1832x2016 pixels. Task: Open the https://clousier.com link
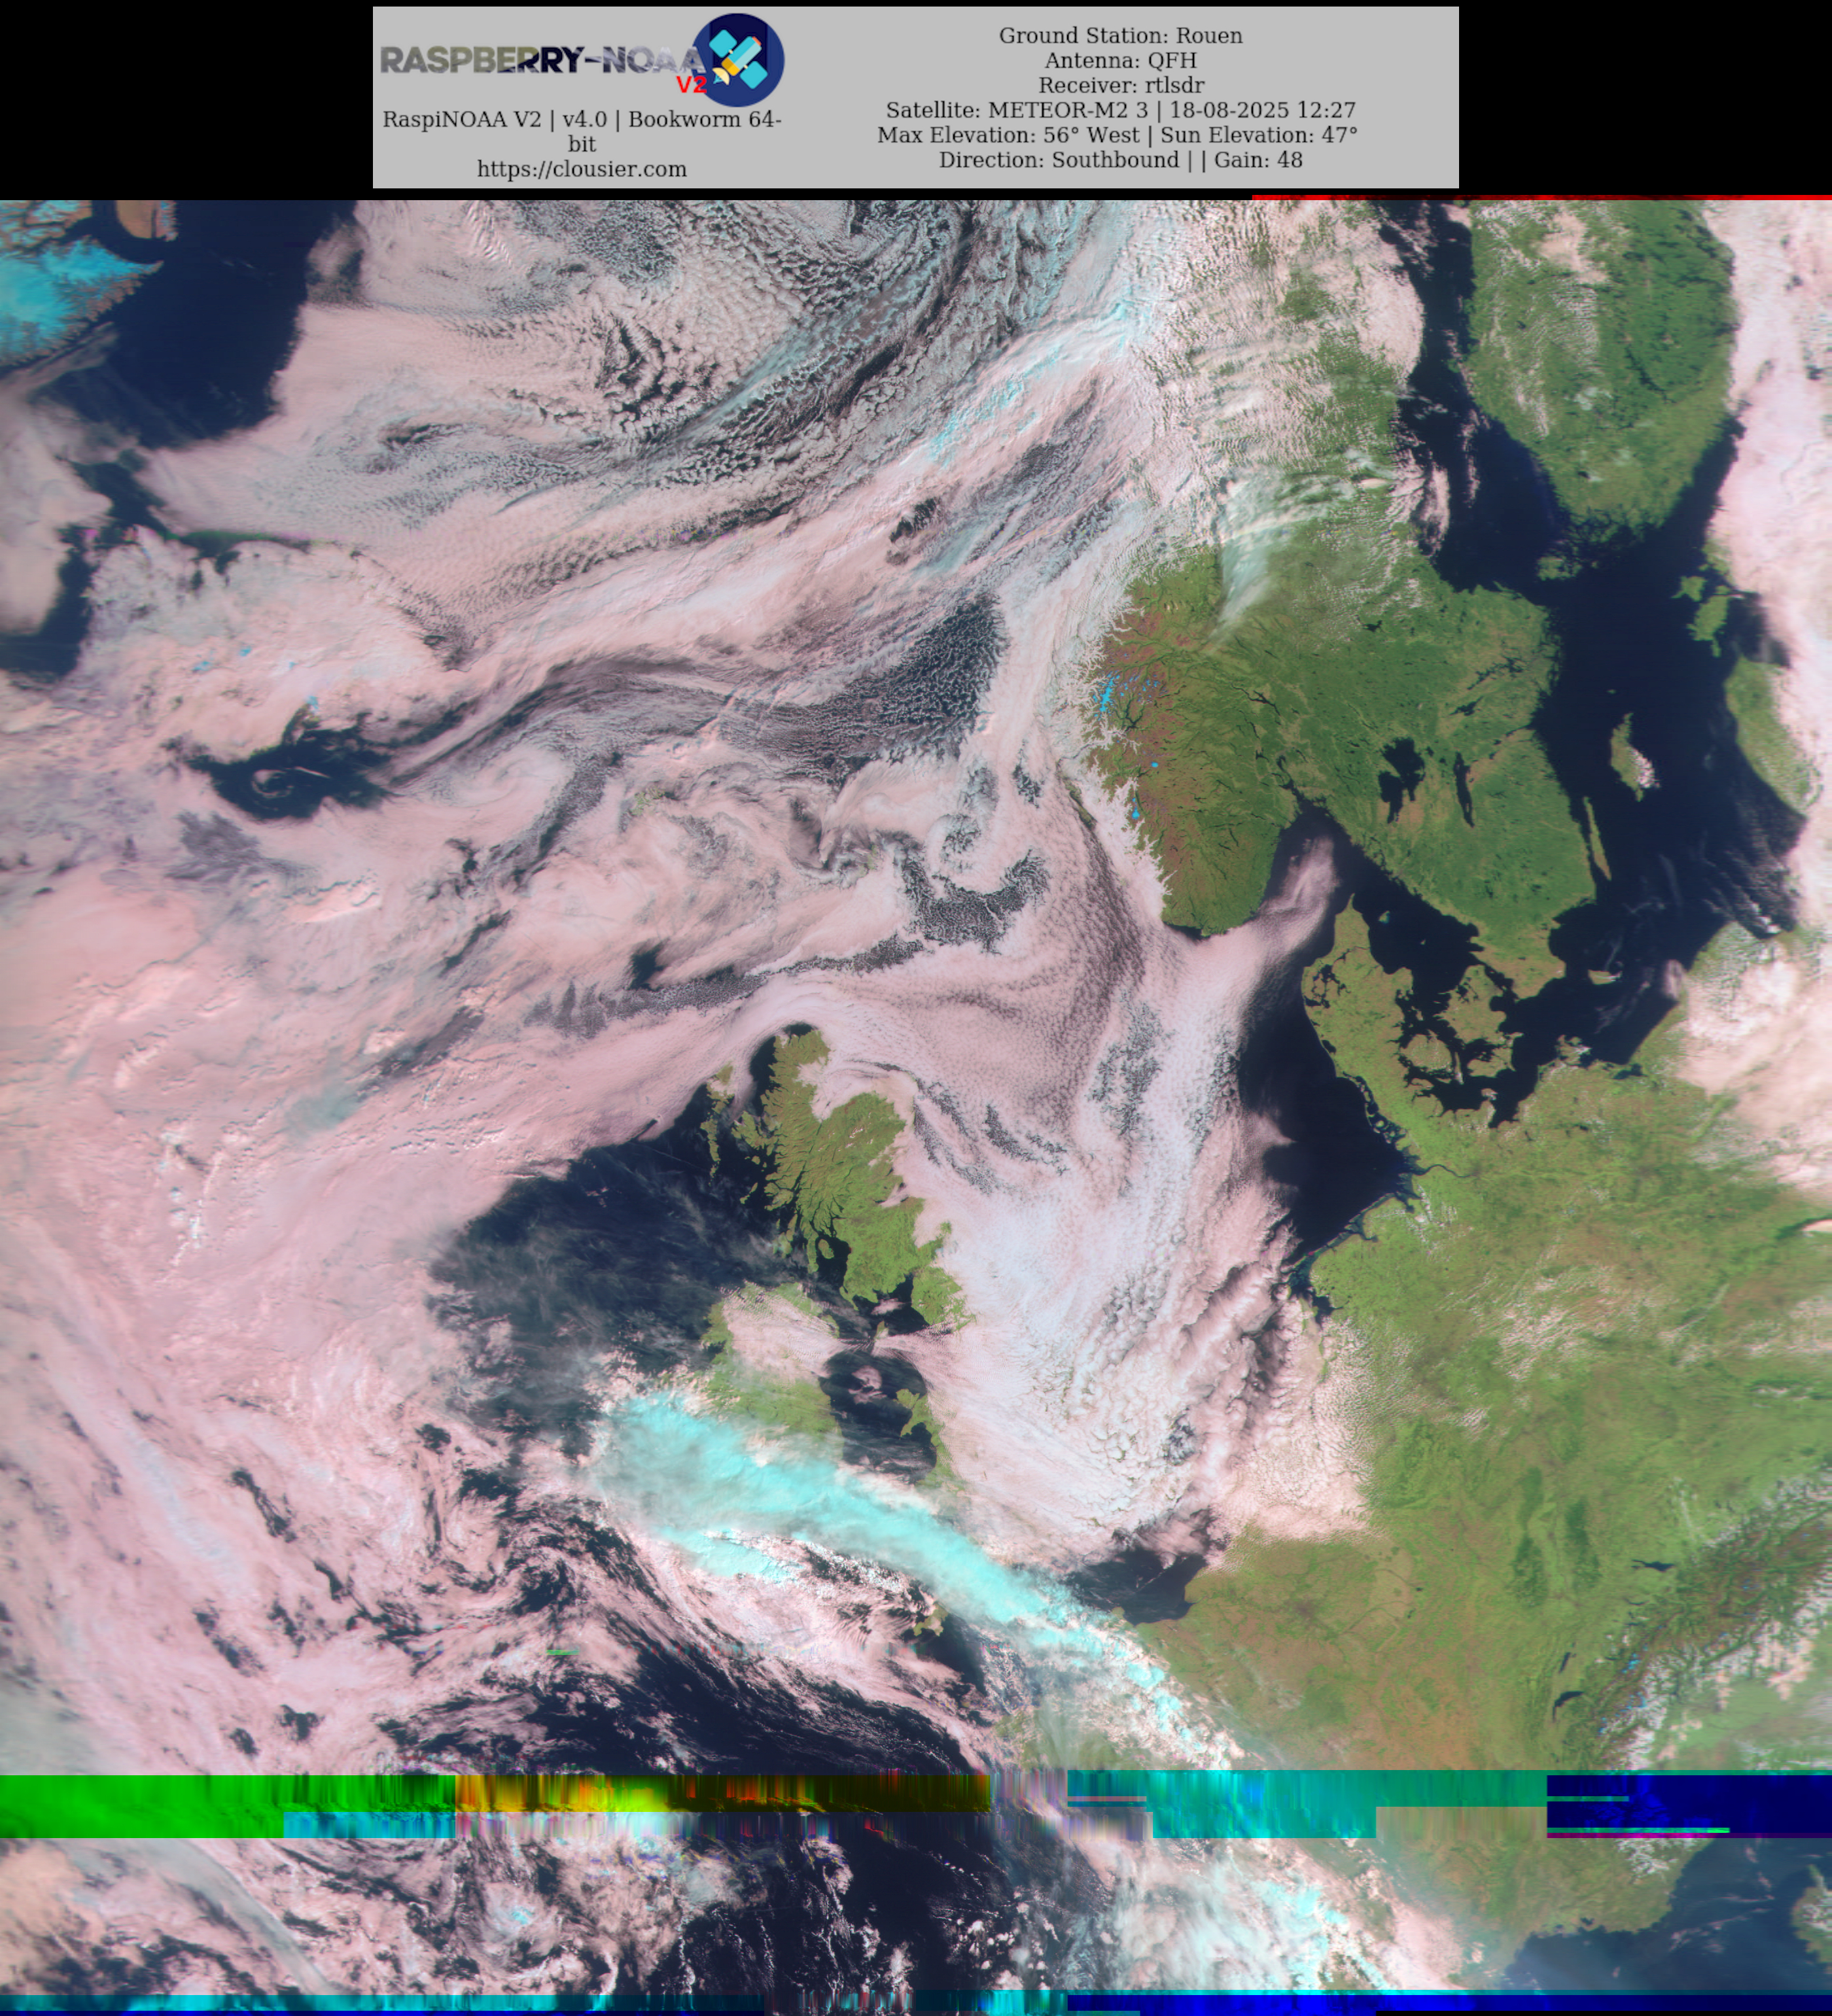coord(581,169)
